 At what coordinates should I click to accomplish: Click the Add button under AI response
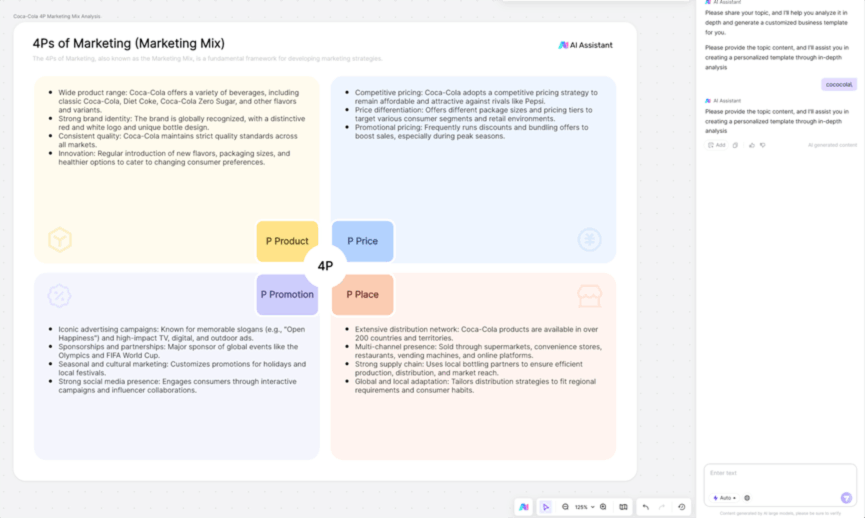click(716, 145)
